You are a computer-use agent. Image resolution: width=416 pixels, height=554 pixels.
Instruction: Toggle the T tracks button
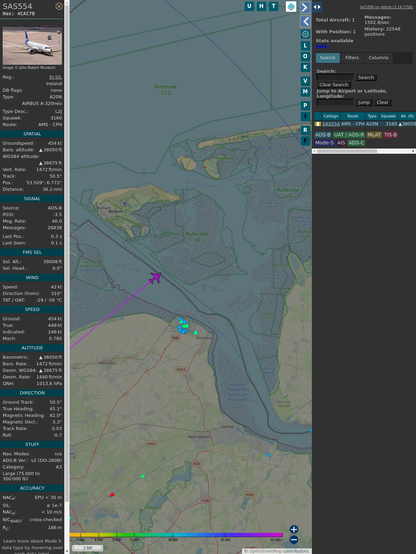pyautogui.click(x=273, y=6)
